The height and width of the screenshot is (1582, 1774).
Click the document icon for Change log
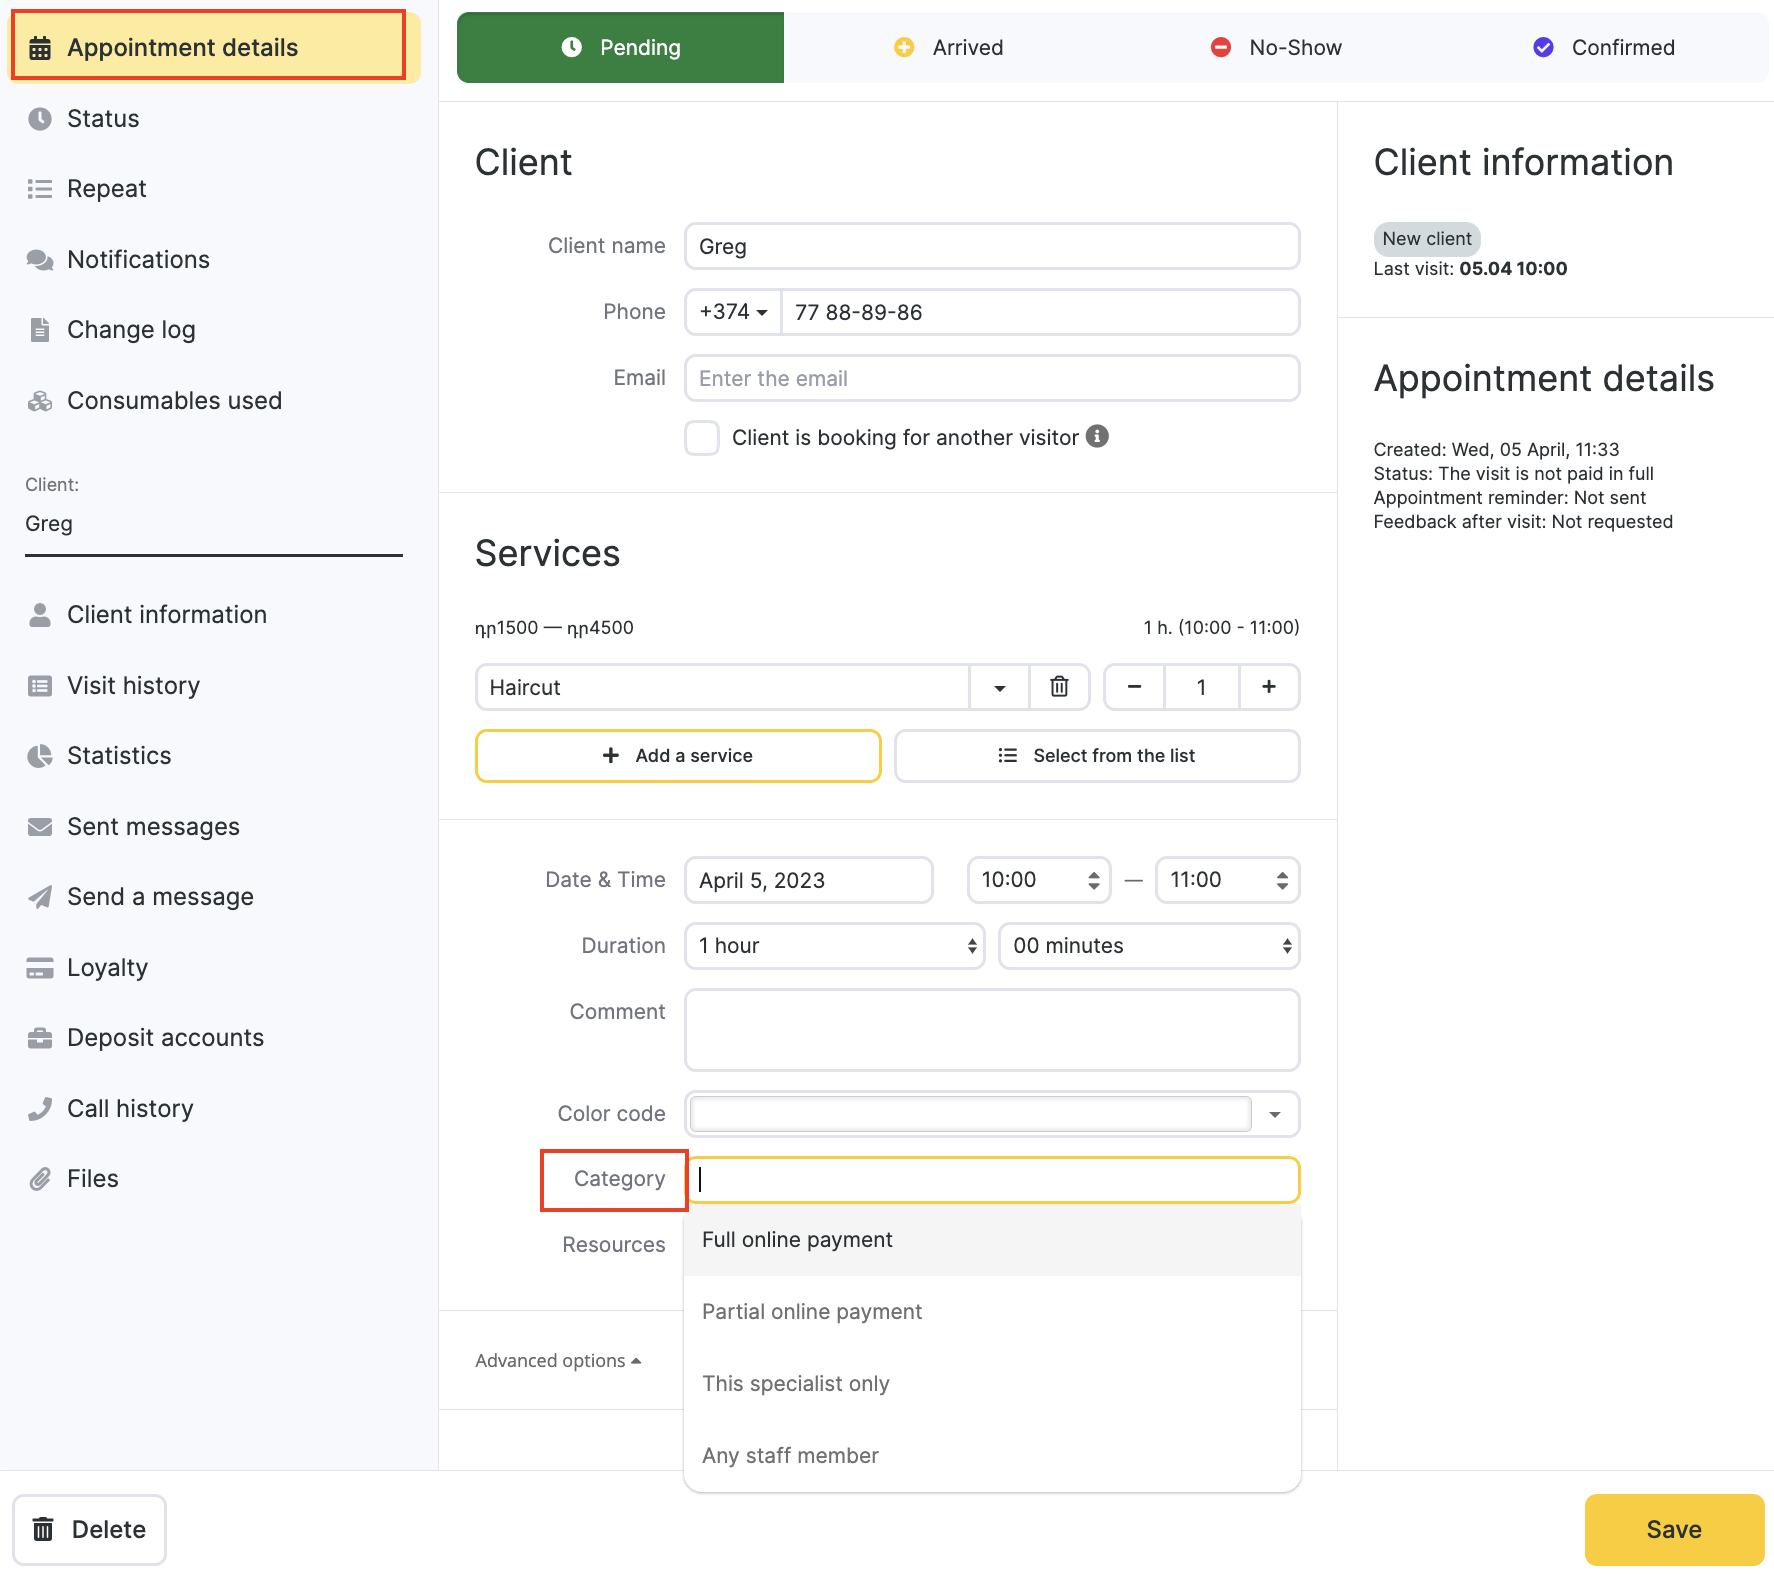[40, 330]
